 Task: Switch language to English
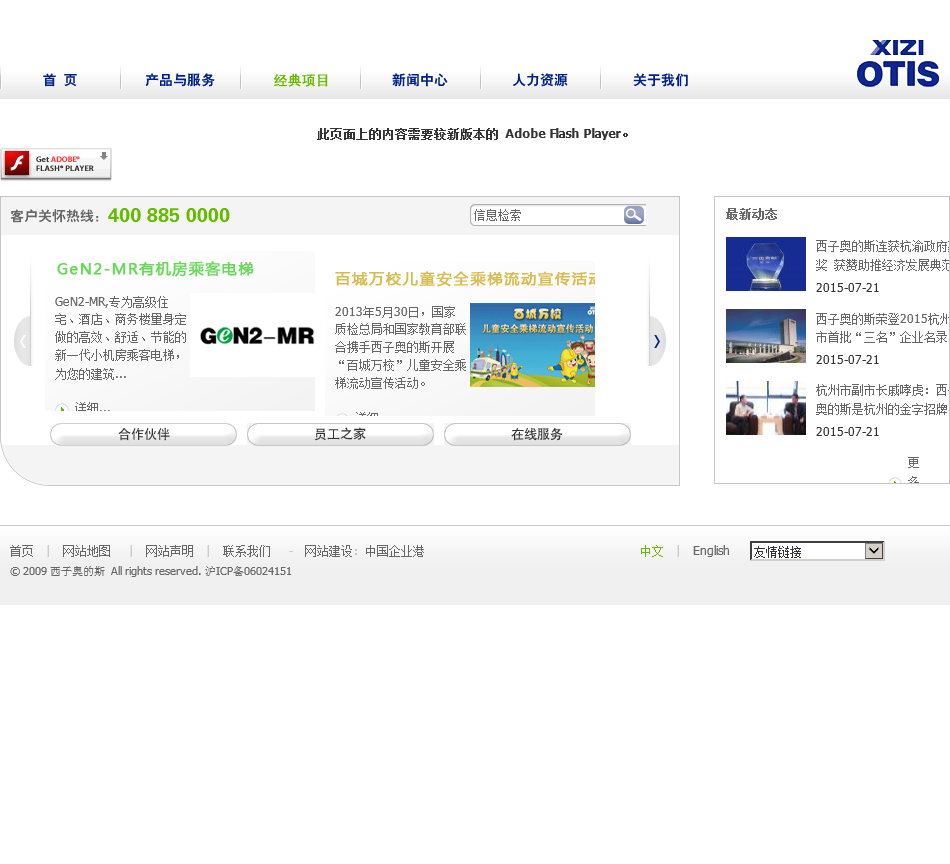tap(711, 551)
